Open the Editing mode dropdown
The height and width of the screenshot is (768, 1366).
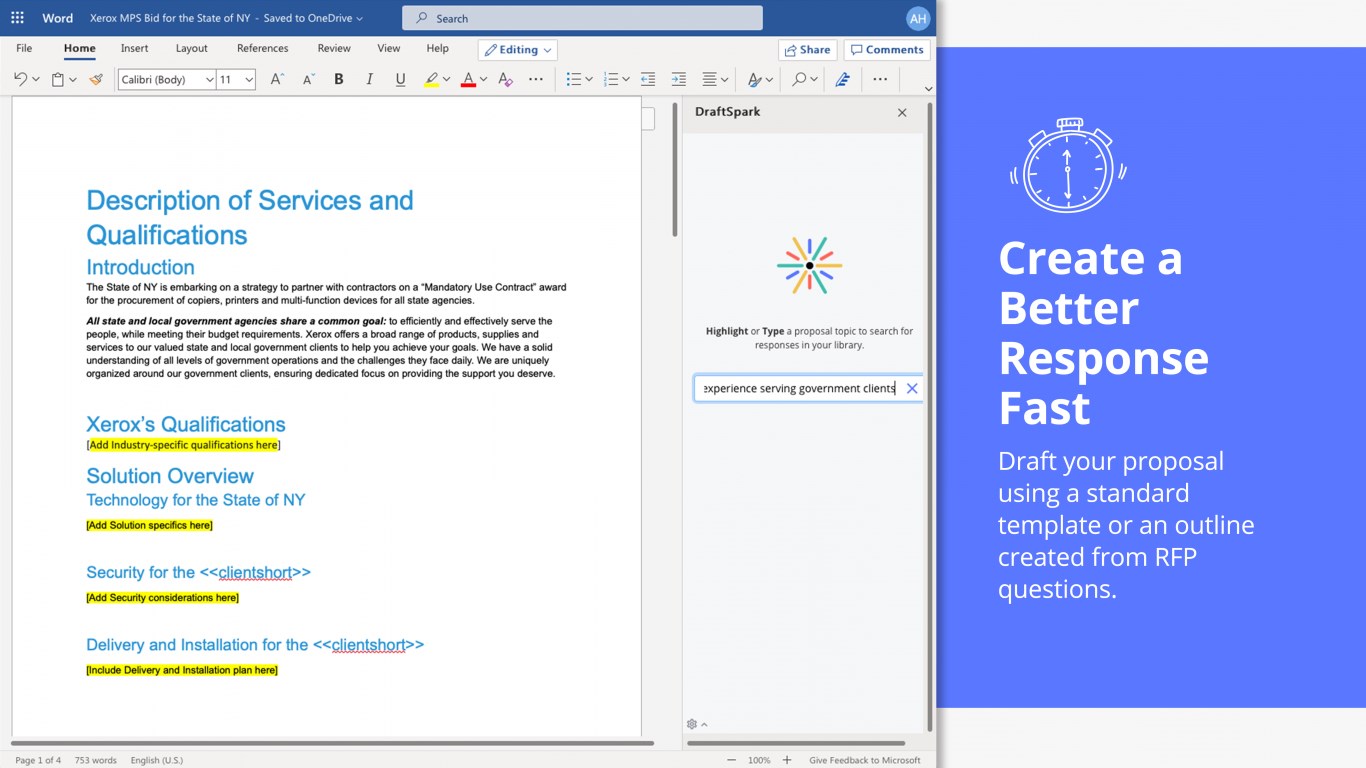coord(518,50)
